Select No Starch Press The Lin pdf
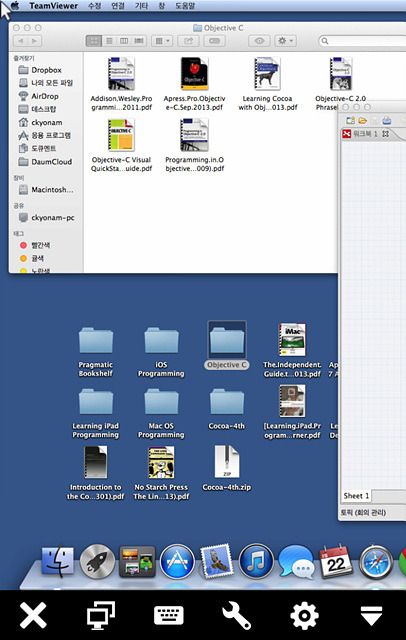 point(161,473)
